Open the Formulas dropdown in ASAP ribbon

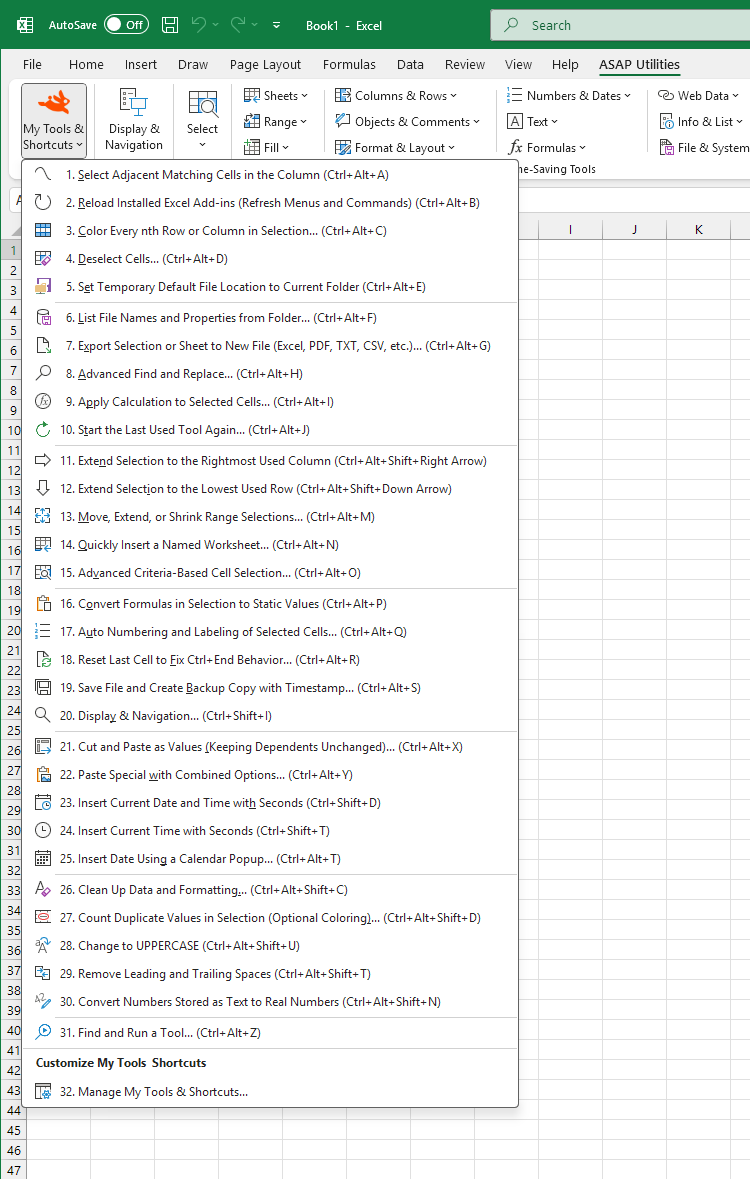[x=547, y=147]
